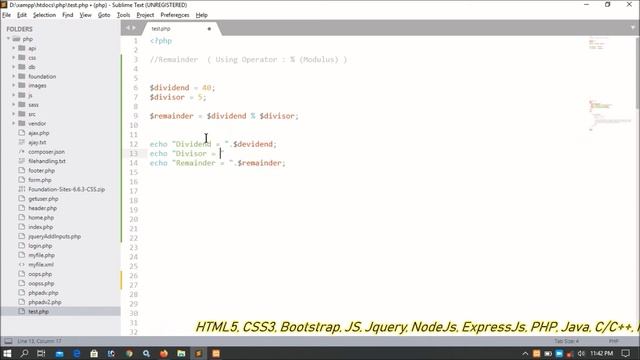This screenshot has width=640, height=360.
Task: Expand the foundation folder arrow
Action: (x=13, y=76)
